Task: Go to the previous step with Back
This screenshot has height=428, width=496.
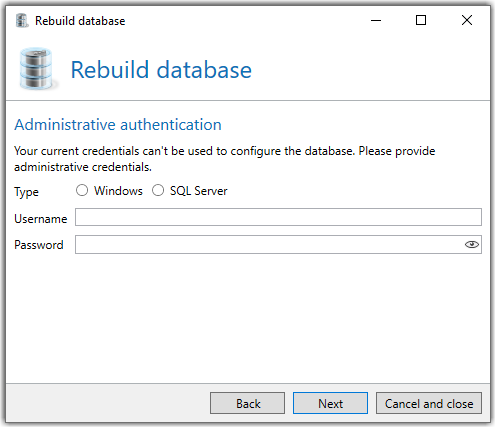Action: click(247, 403)
